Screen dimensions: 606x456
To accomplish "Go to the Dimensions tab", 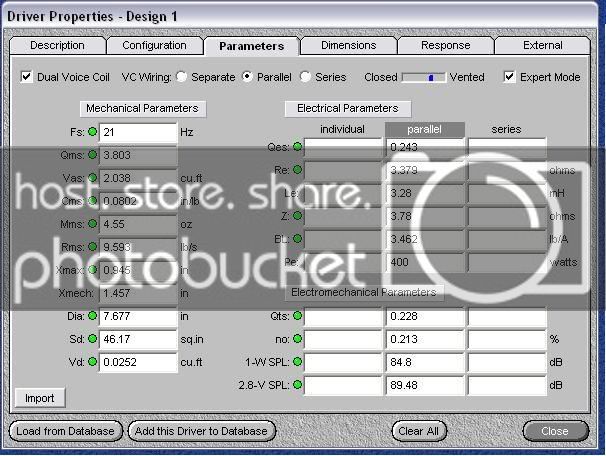I will [349, 46].
